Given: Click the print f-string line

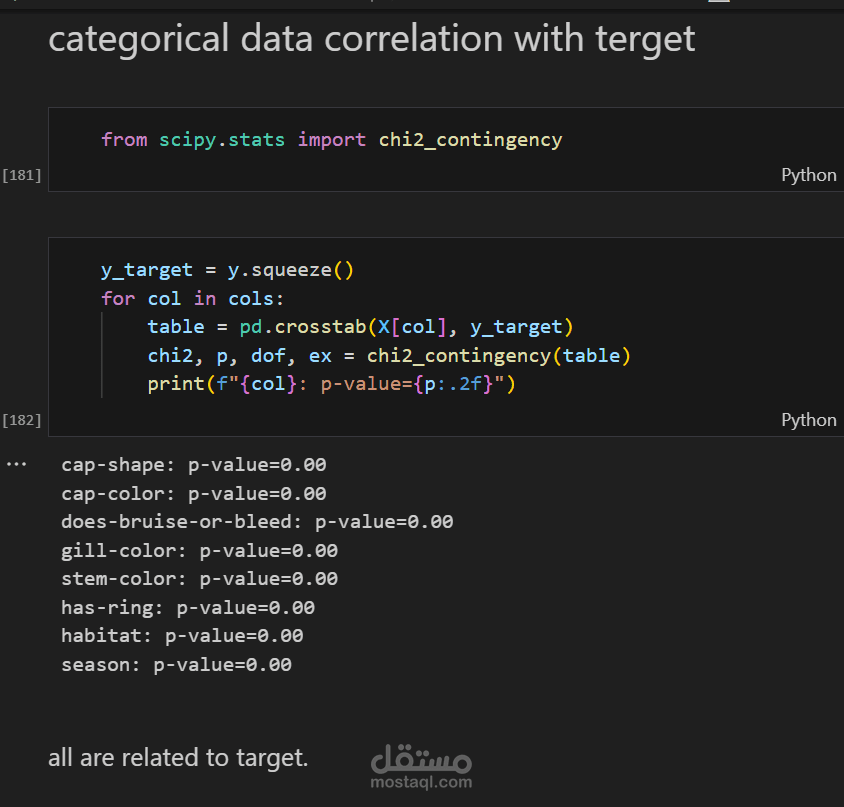Looking at the screenshot, I should tap(332, 384).
